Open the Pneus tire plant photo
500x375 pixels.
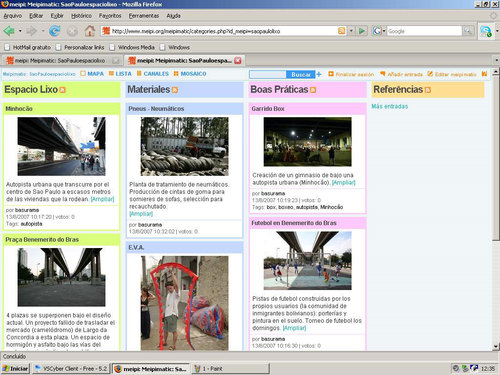pyautogui.click(x=184, y=146)
